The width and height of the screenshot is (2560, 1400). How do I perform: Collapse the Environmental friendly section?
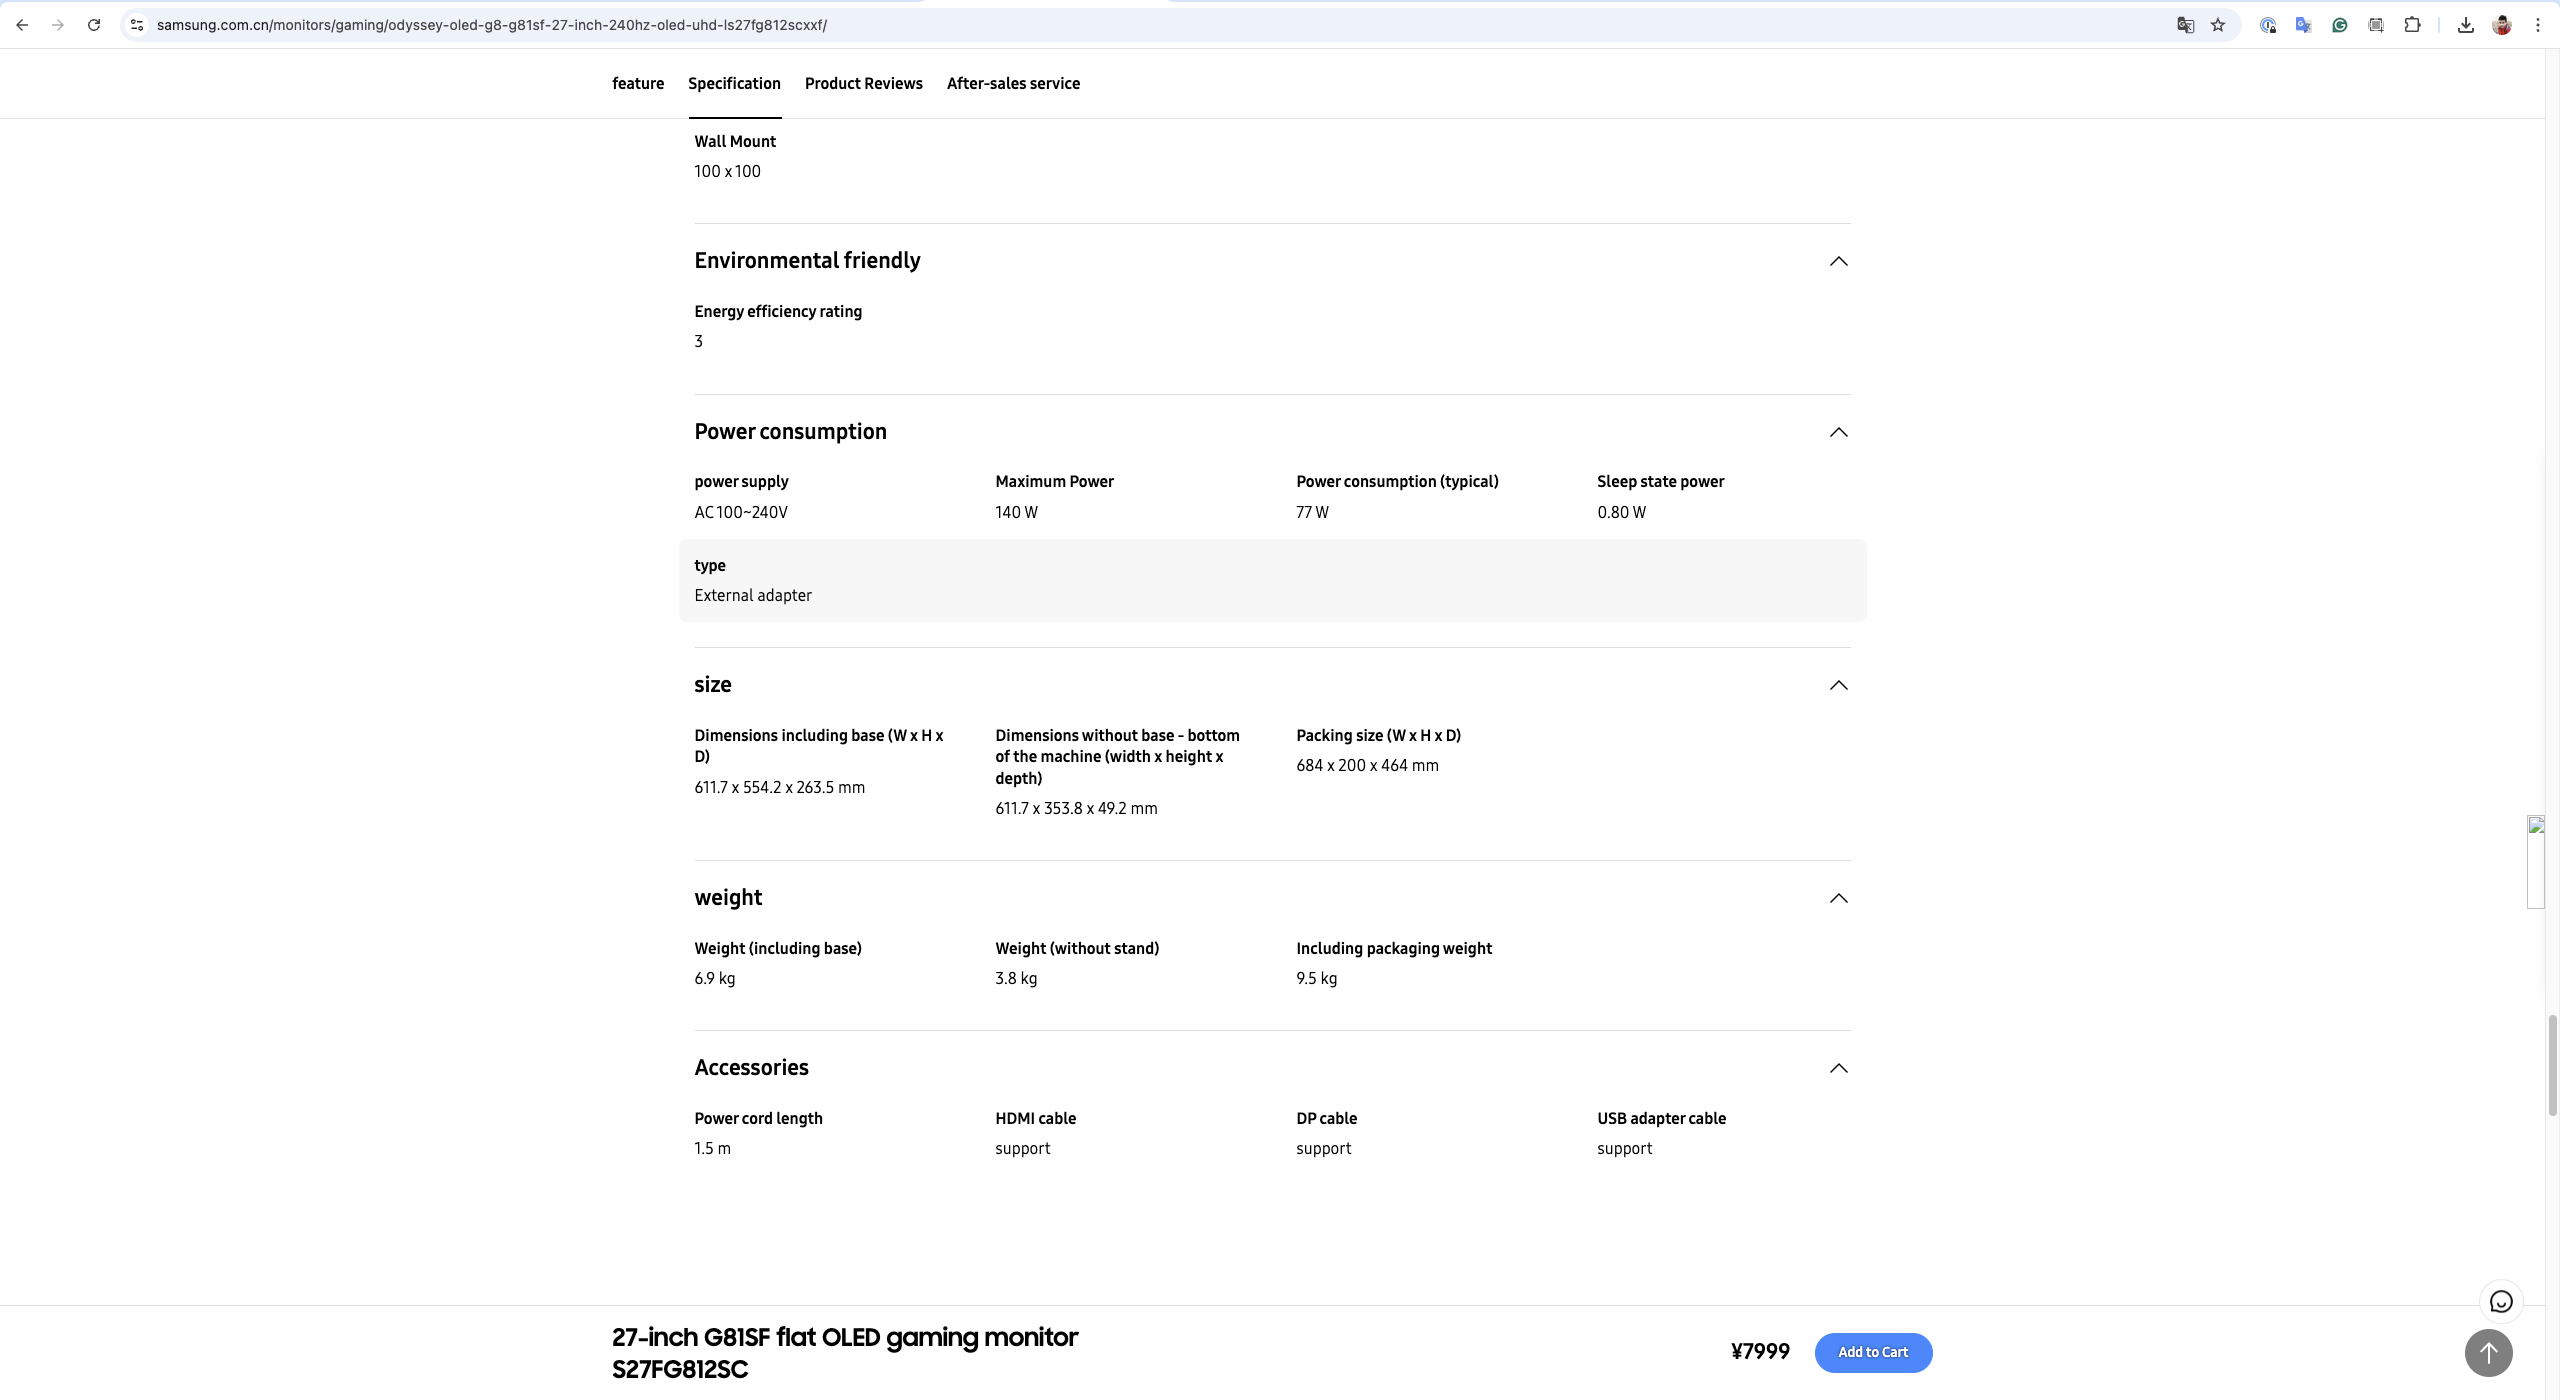pos(1838,262)
